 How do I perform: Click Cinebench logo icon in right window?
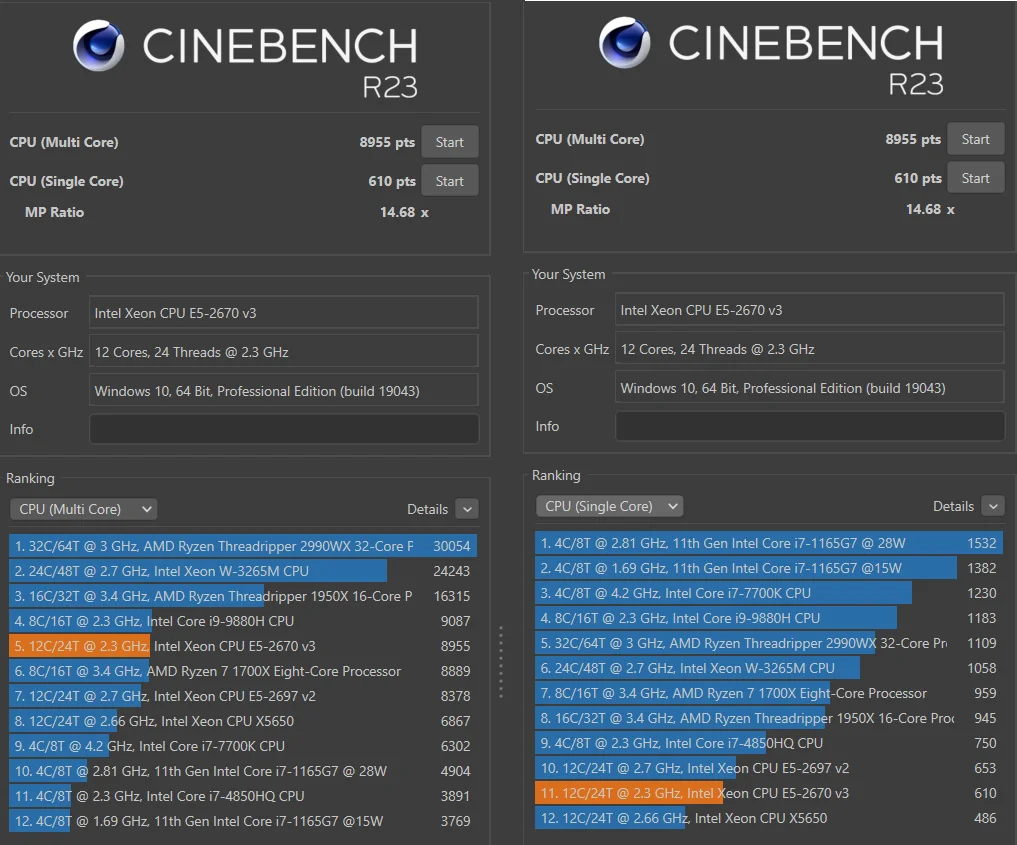click(x=625, y=42)
